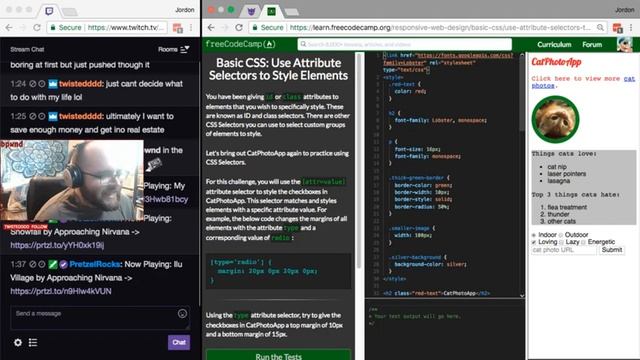Image resolution: width=640 pixels, height=360 pixels.
Task: Click the Run the Tests button
Action: [278, 355]
